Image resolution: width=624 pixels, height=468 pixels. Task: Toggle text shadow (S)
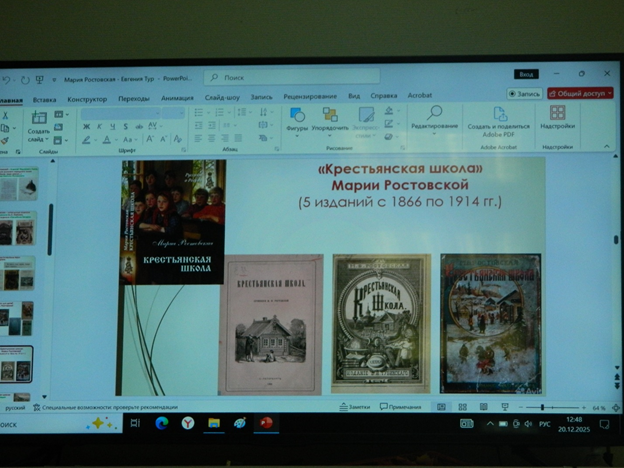pyautogui.click(x=125, y=127)
